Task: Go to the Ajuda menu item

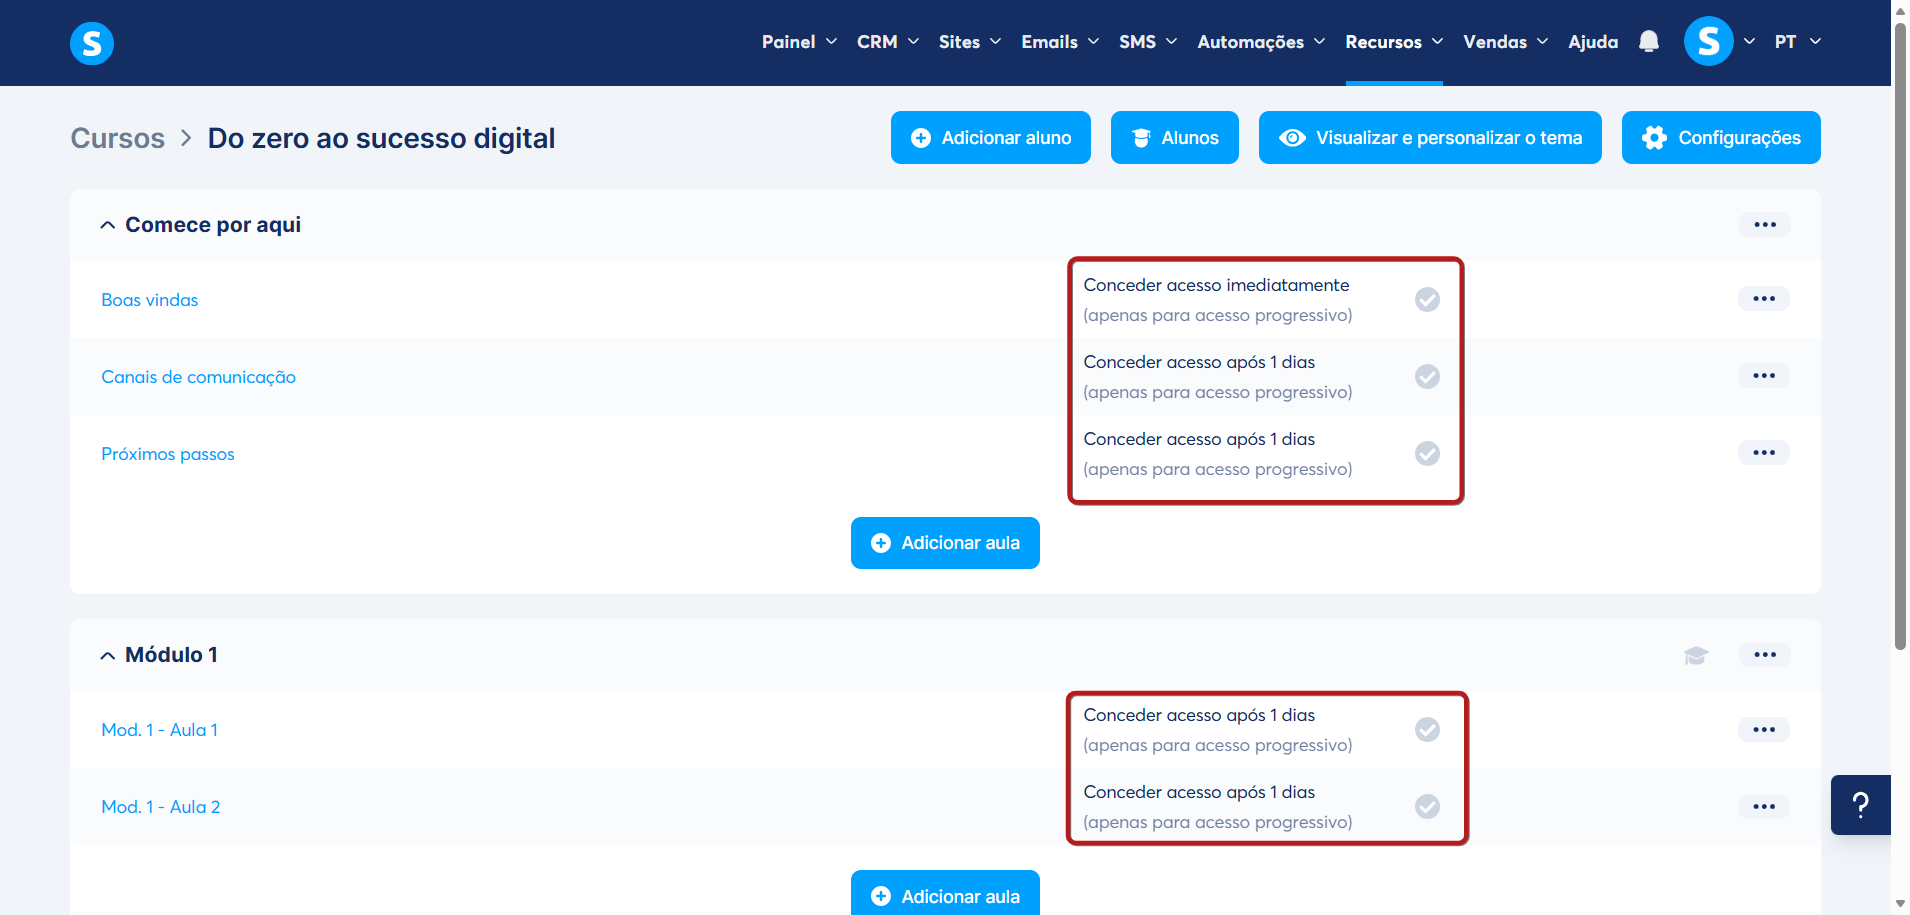Action: pyautogui.click(x=1593, y=42)
